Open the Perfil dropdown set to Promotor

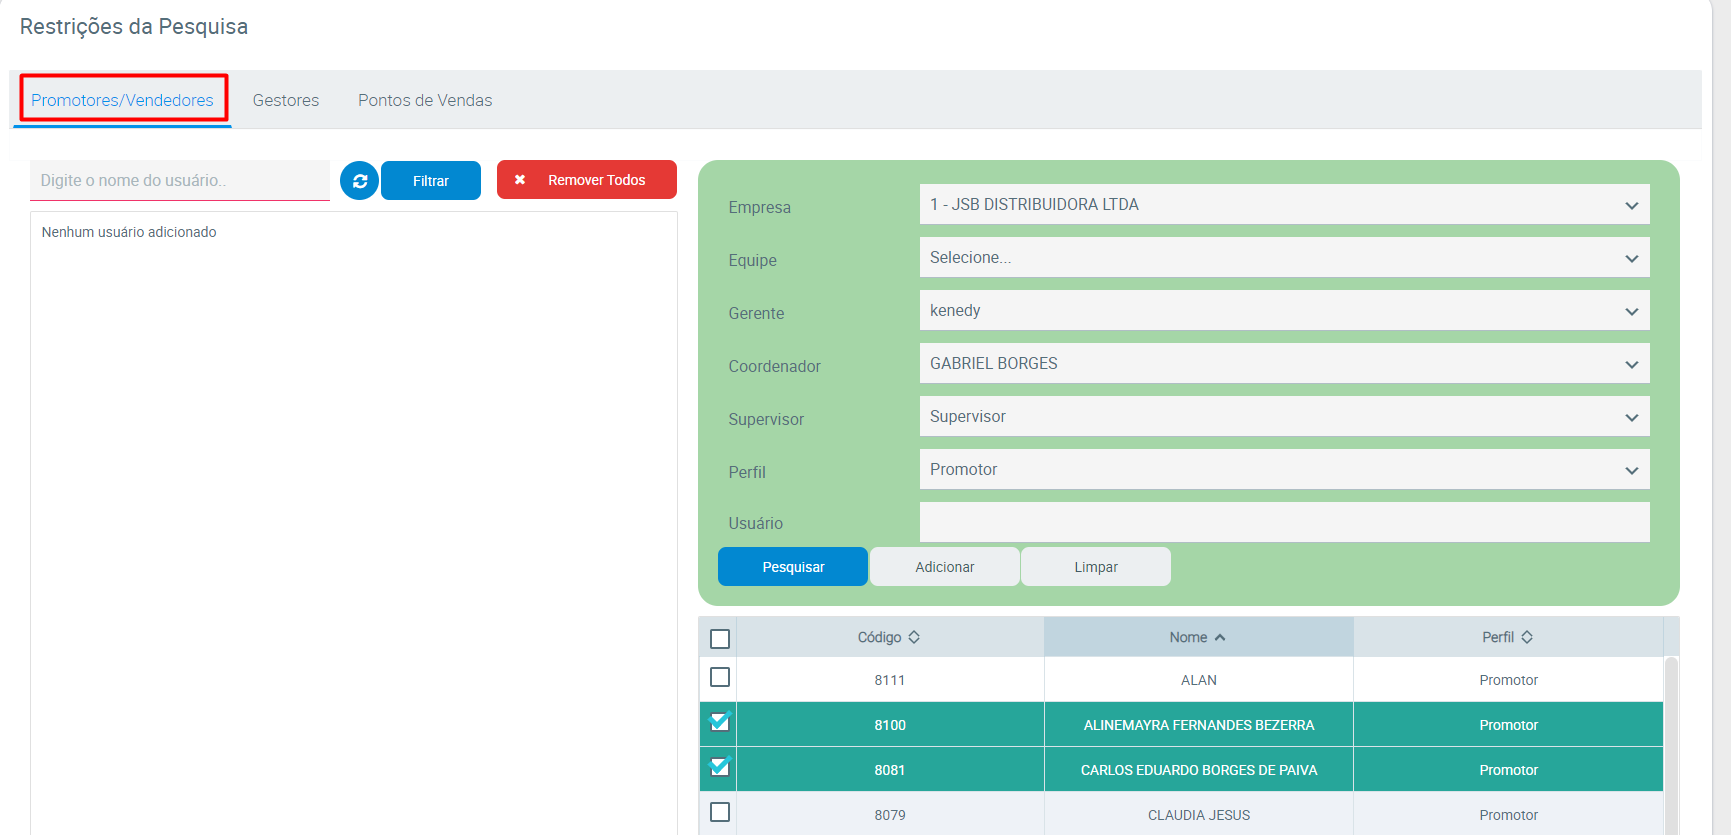(1283, 470)
